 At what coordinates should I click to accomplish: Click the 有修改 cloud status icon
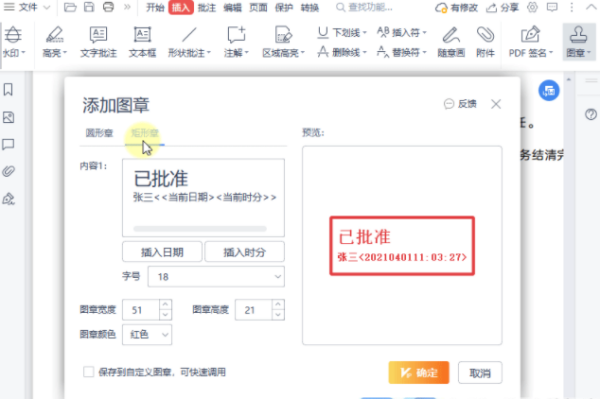(441, 7)
